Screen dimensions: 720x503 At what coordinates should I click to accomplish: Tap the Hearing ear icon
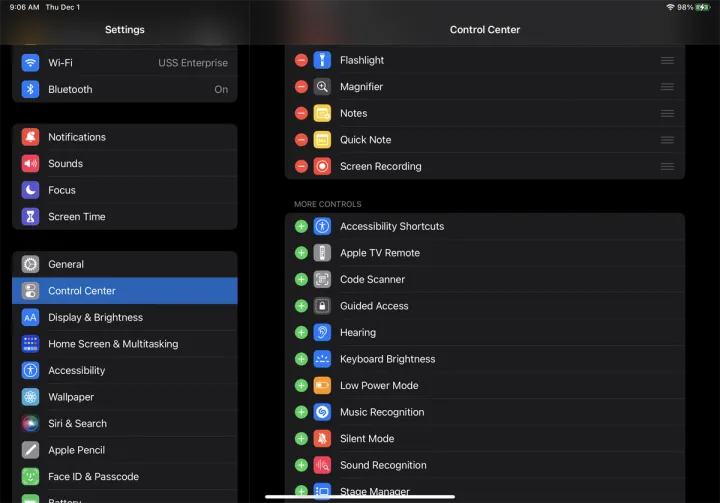[x=322, y=332]
